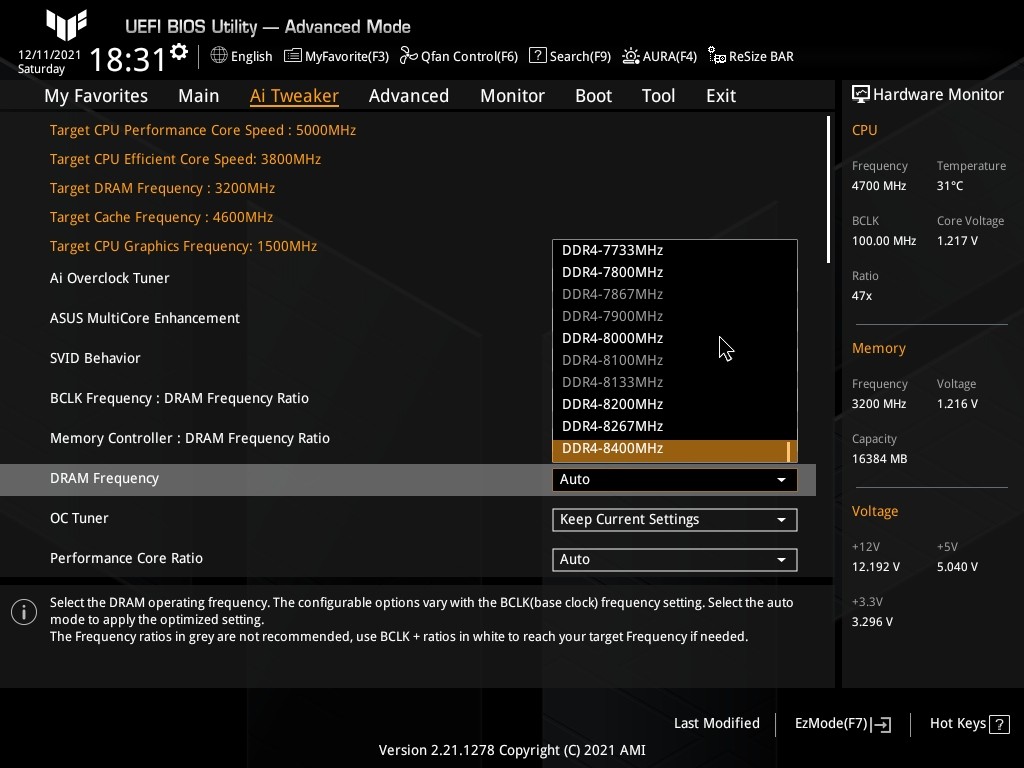The height and width of the screenshot is (768, 1024).
Task: Toggle ReSize BAR option
Action: pyautogui.click(x=751, y=56)
